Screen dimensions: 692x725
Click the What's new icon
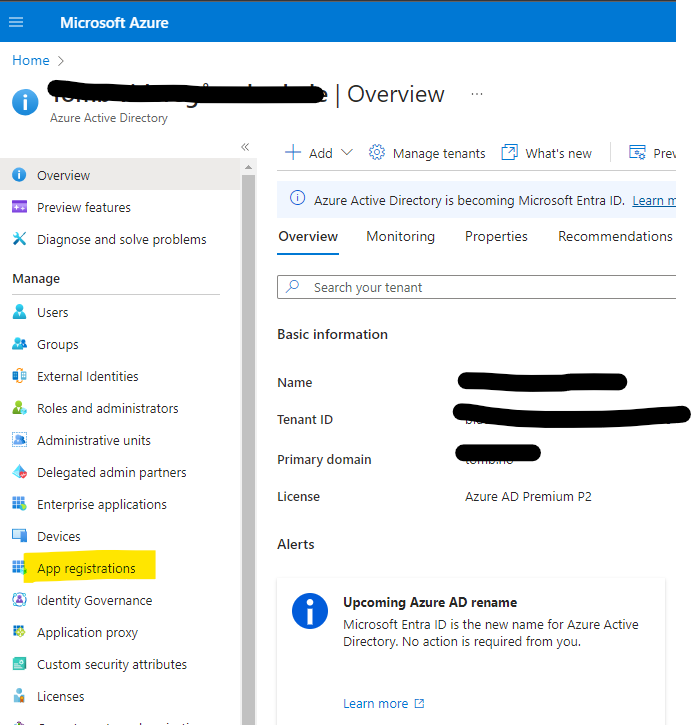(510, 153)
